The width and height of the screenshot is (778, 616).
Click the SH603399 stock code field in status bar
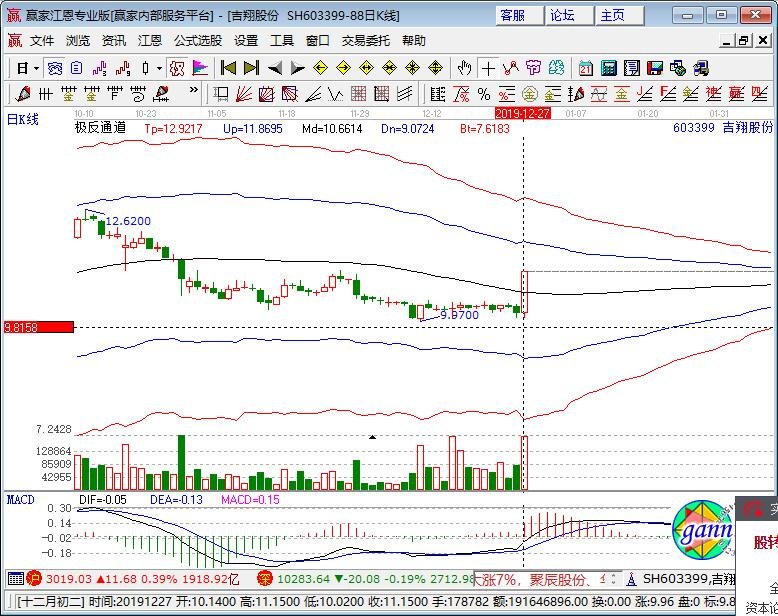tap(689, 579)
